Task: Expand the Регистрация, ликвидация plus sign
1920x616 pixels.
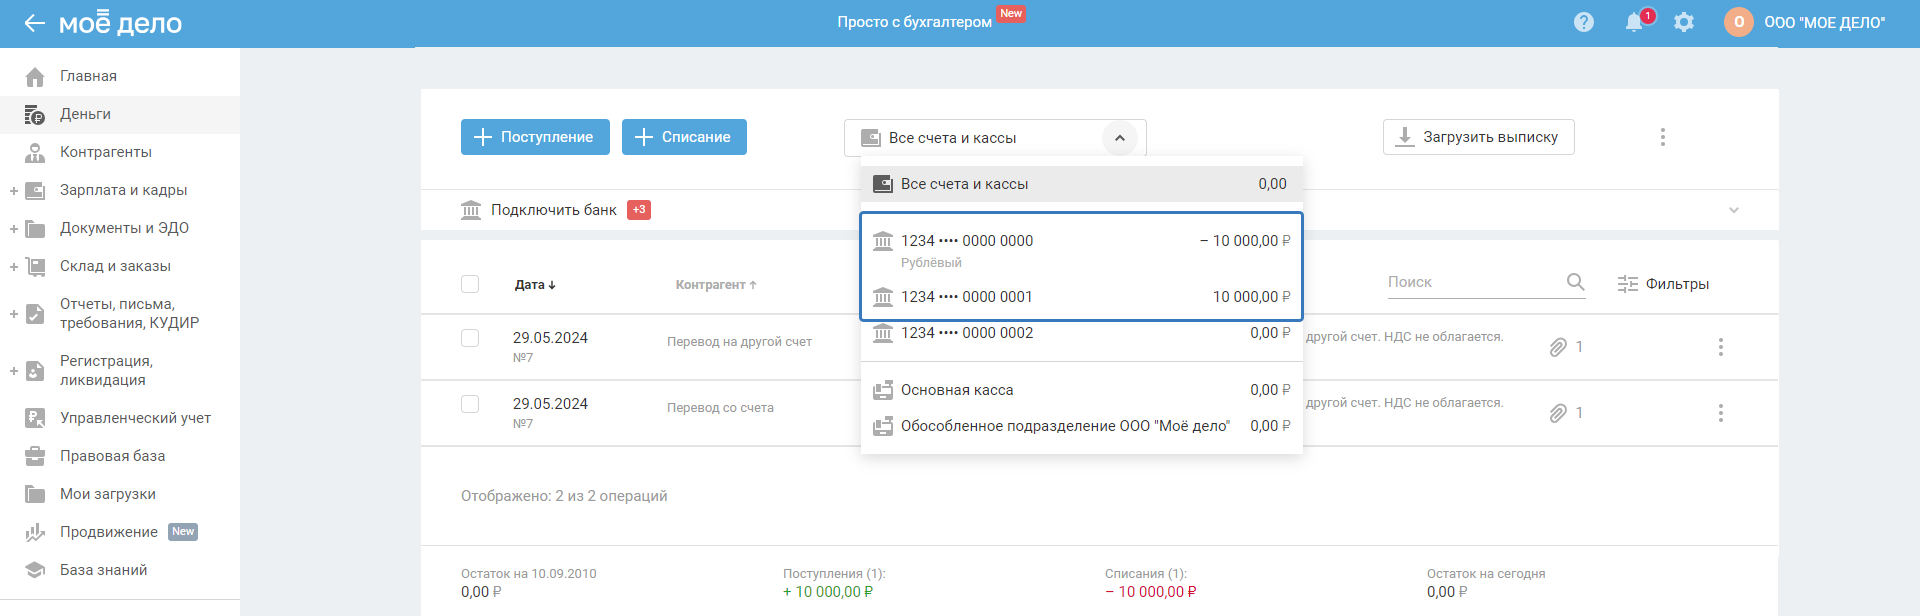Action: 14,370
